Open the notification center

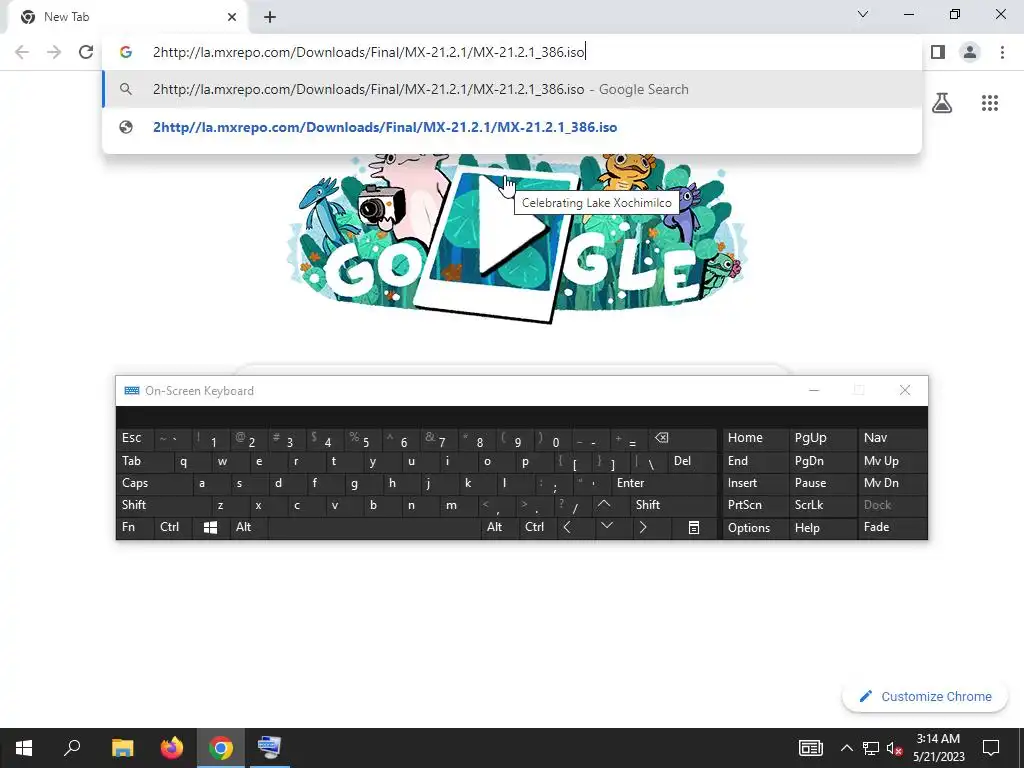click(x=991, y=748)
